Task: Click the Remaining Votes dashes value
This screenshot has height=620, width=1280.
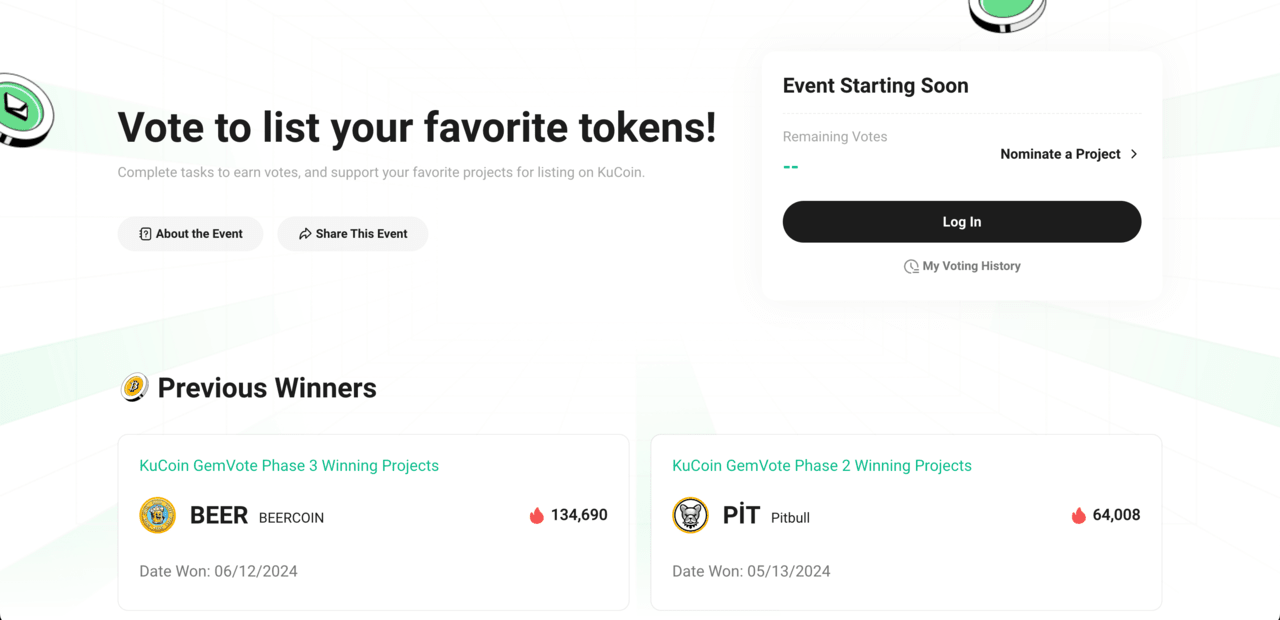Action: (x=790, y=167)
